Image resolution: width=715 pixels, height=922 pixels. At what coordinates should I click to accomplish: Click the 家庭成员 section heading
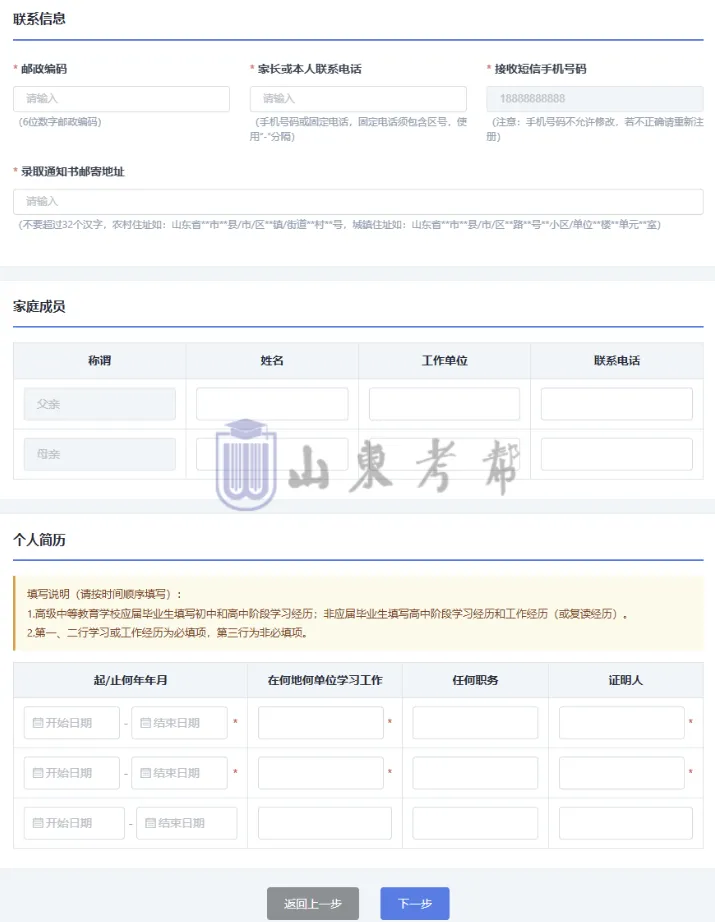[x=39, y=306]
